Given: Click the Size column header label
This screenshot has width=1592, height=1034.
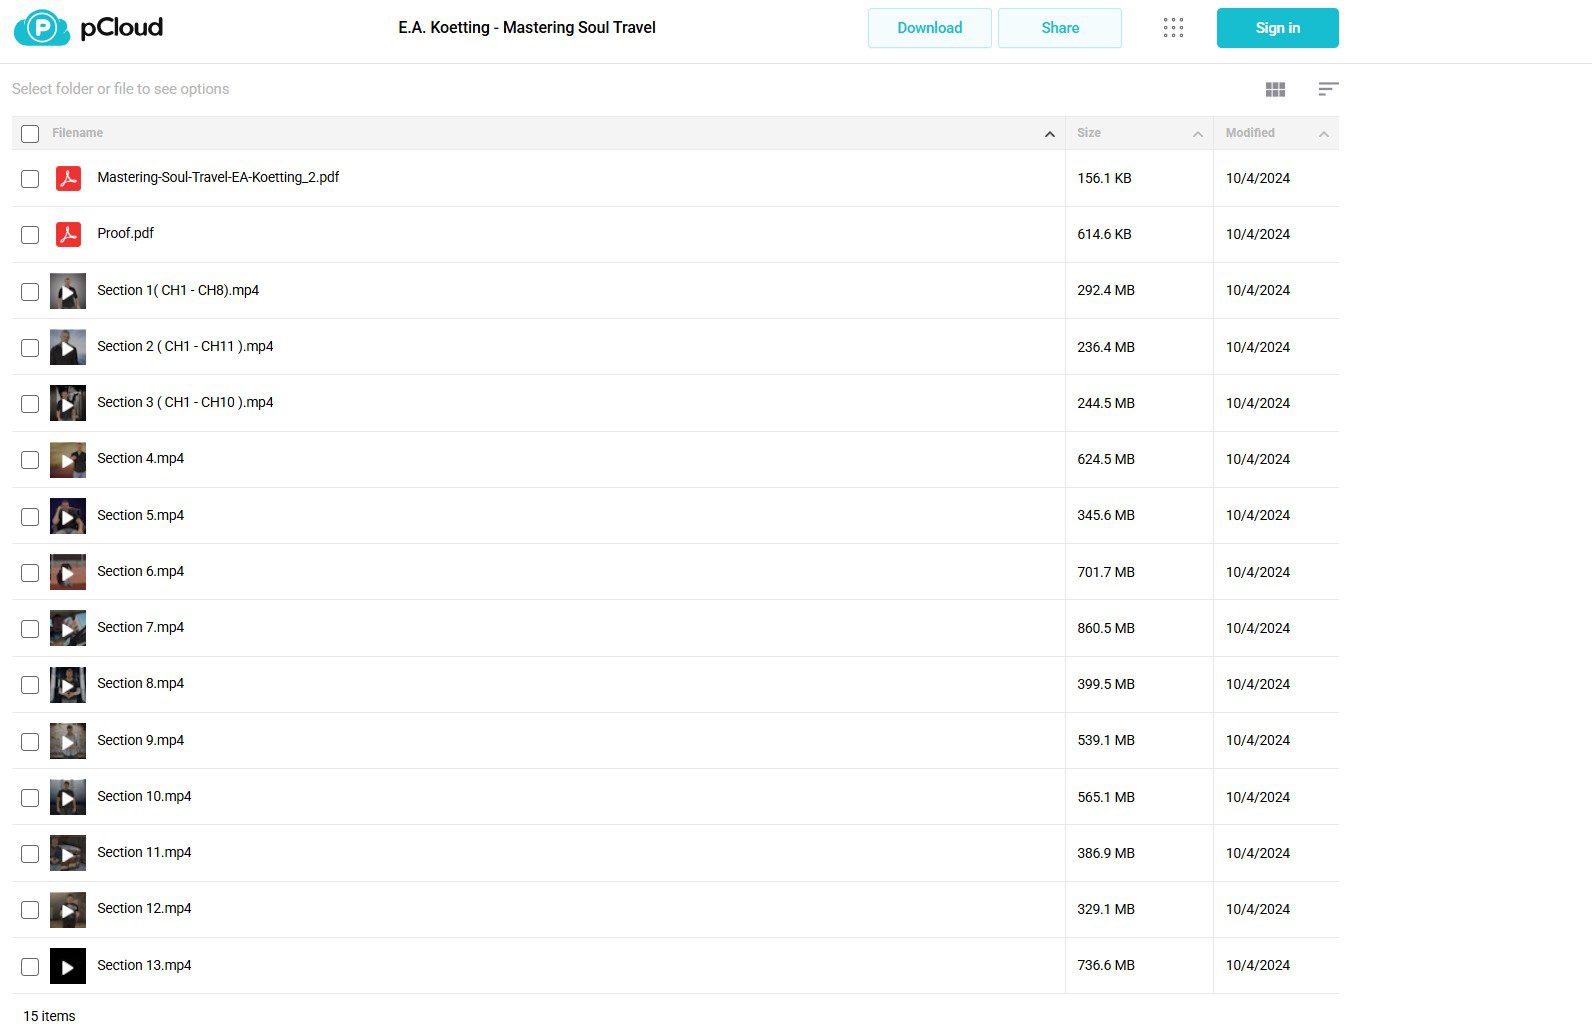Looking at the screenshot, I should 1089,133.
